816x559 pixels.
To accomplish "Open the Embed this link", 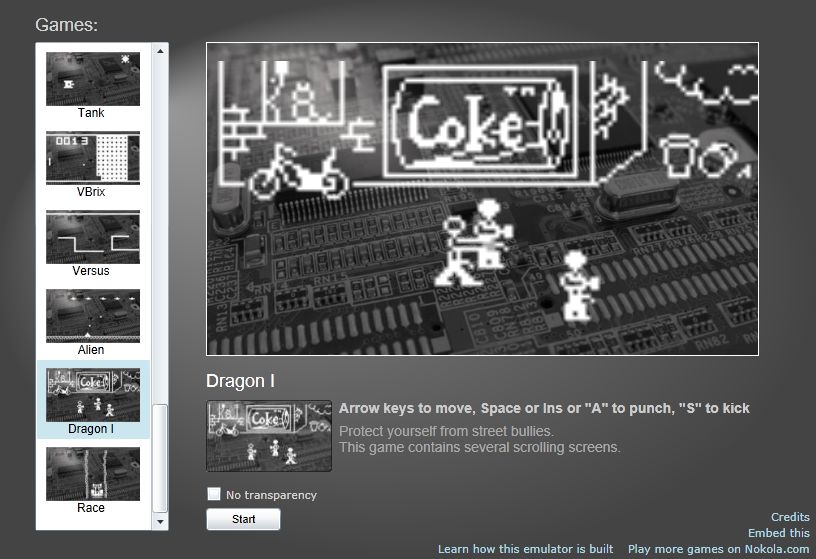I will (779, 533).
